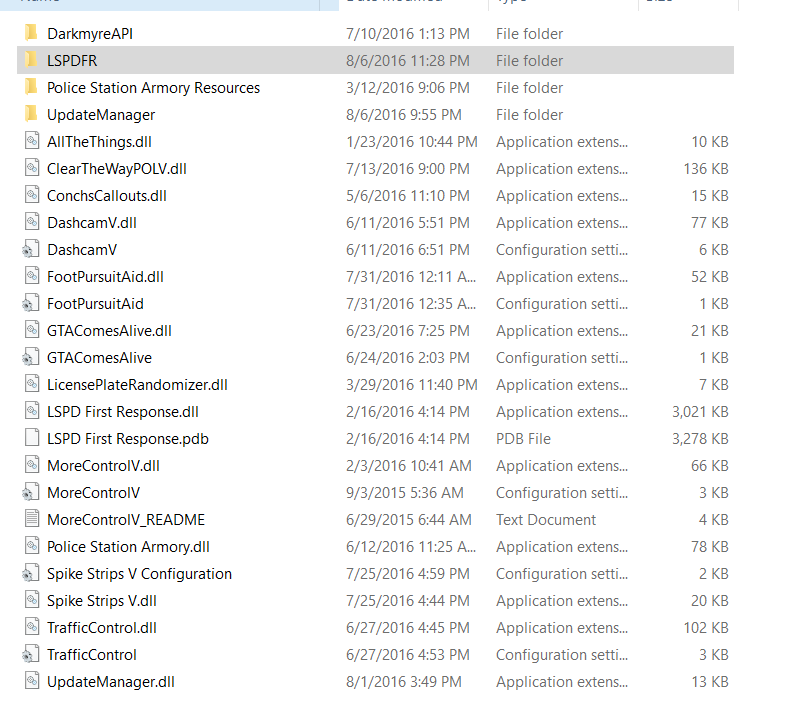Click the date 9/3/2015 5:36 AM
The height and width of the screenshot is (709, 806).
point(405,493)
